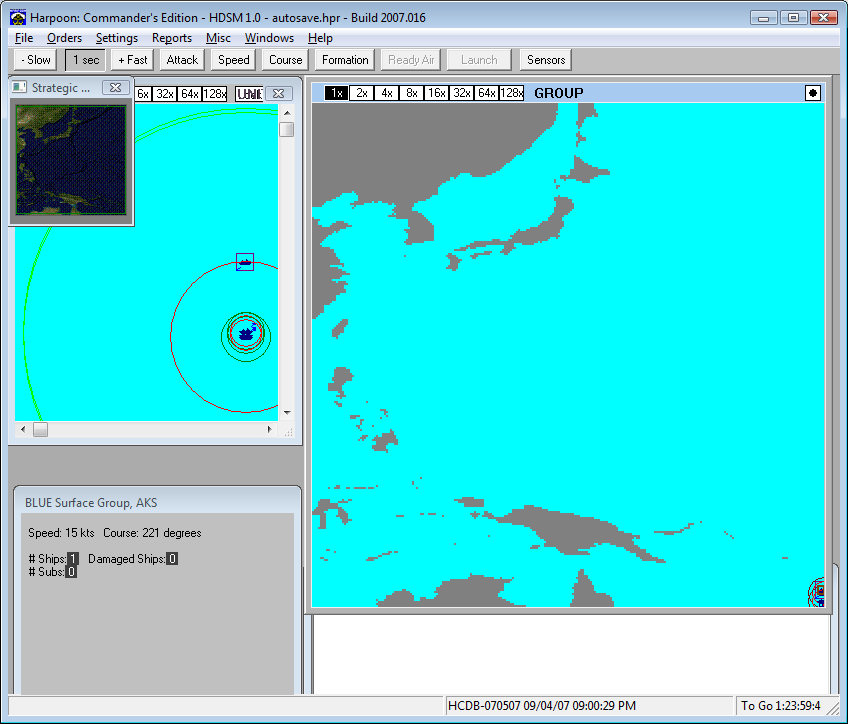Click the 'Speed: 15 kts' text
The image size is (848, 724).
(61, 533)
